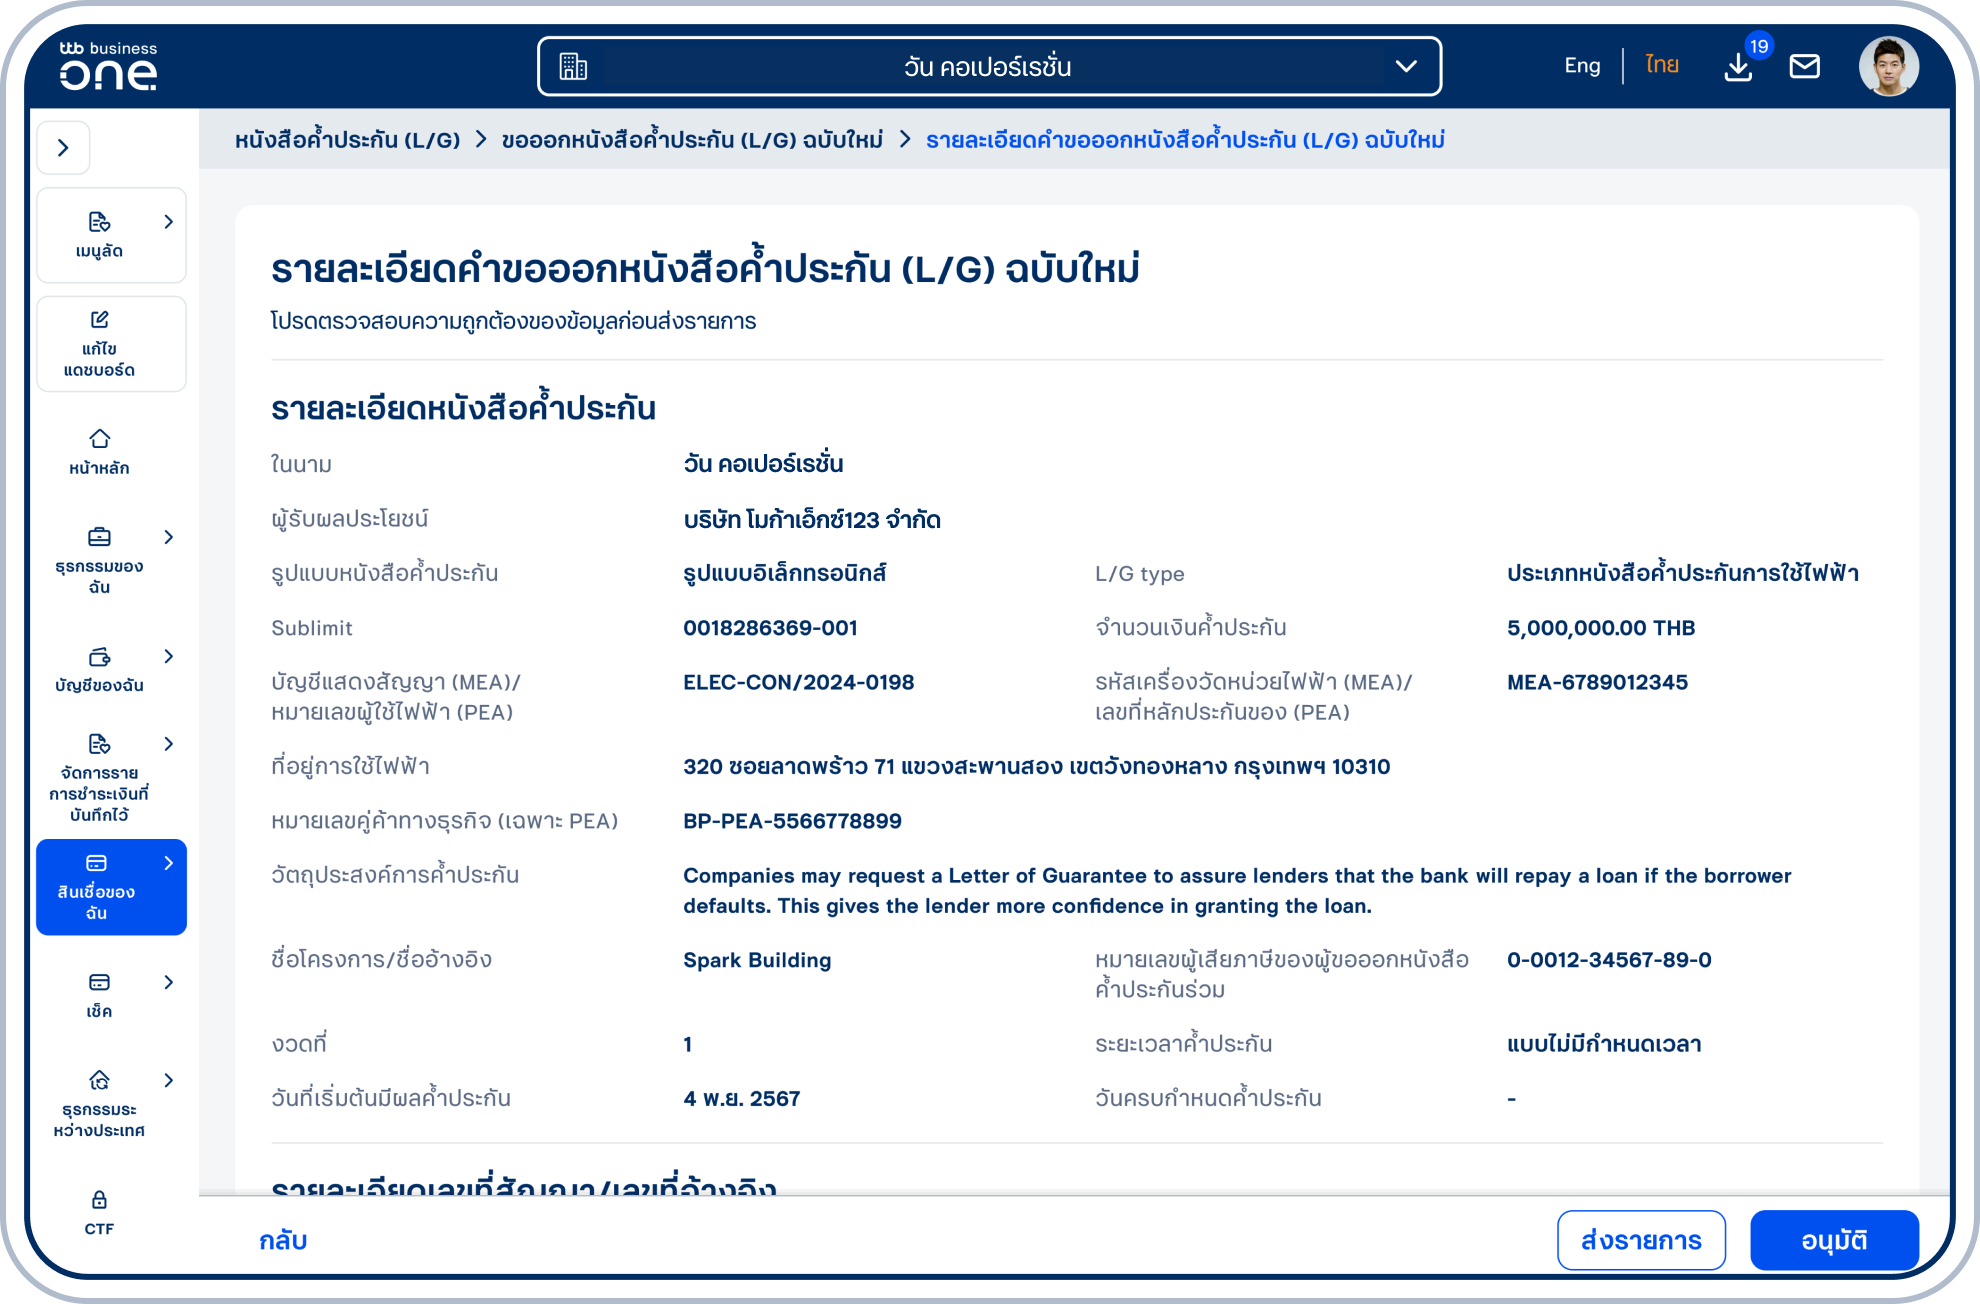The image size is (1980, 1304).
Task: Click the CTF lock icon in sidebar
Action: [x=99, y=1198]
